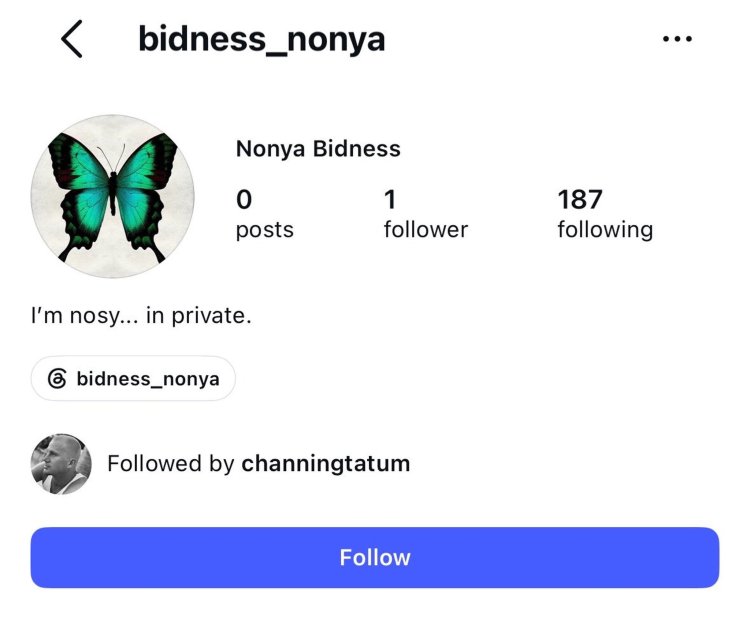
Task: Select the bidness_nonya username header
Action: pos(262,40)
